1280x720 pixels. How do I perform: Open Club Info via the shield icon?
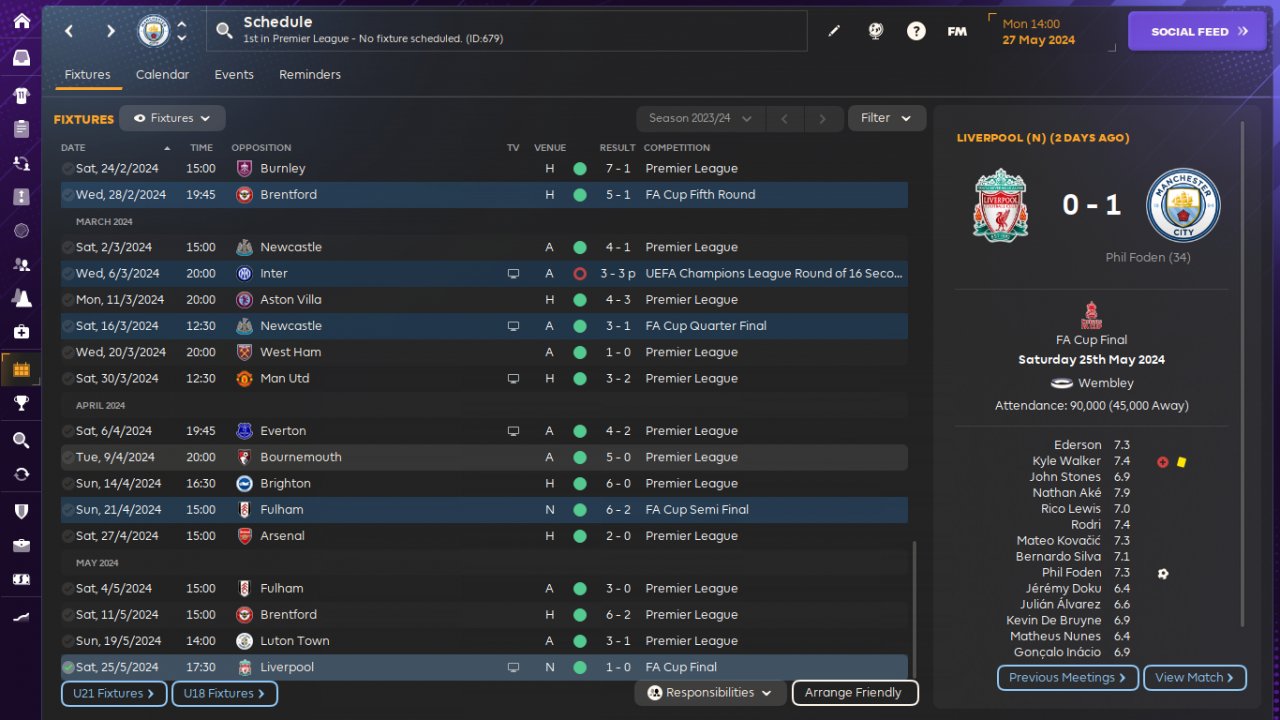coord(21,511)
